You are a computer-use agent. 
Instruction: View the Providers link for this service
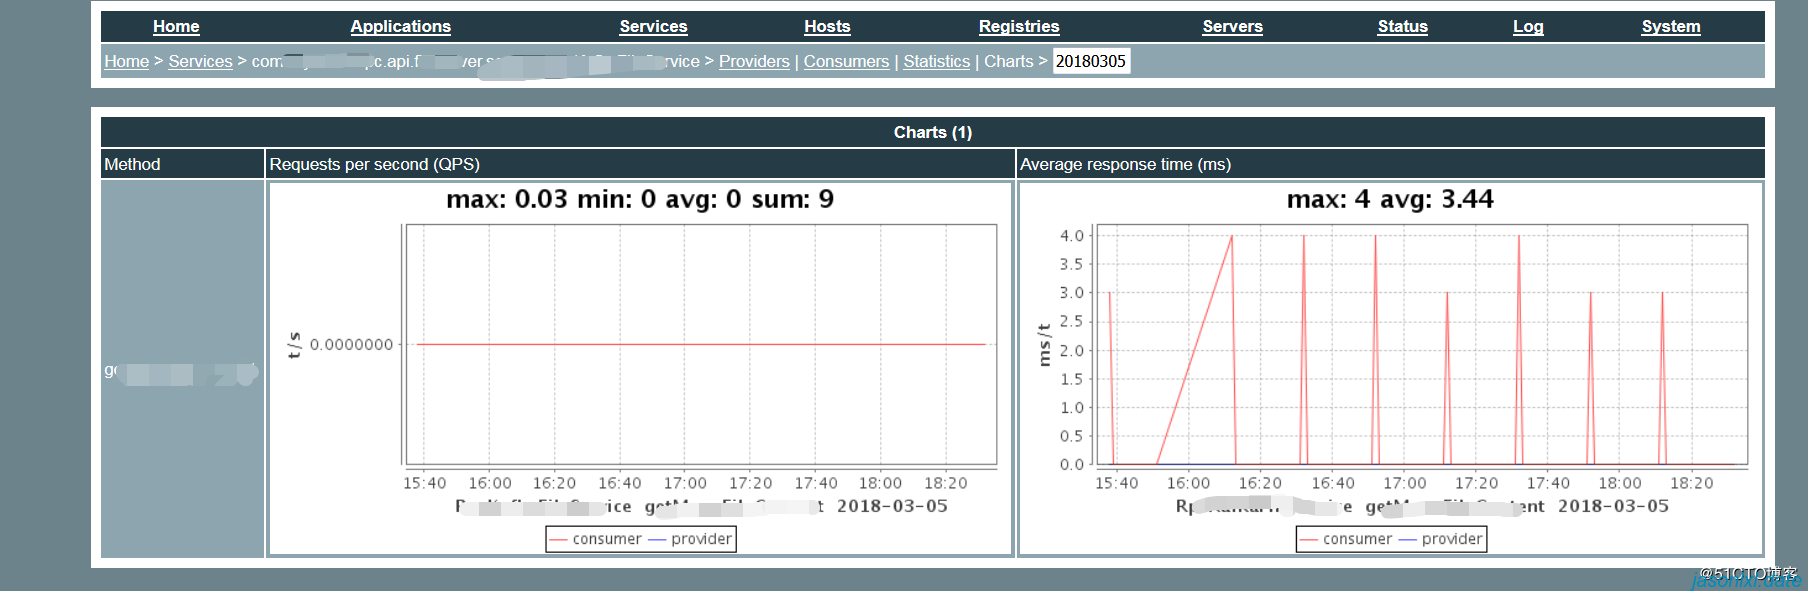point(754,62)
